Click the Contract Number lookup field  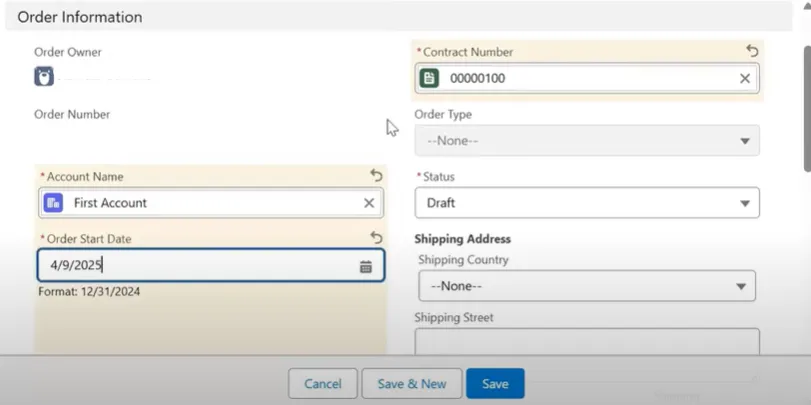[590, 78]
